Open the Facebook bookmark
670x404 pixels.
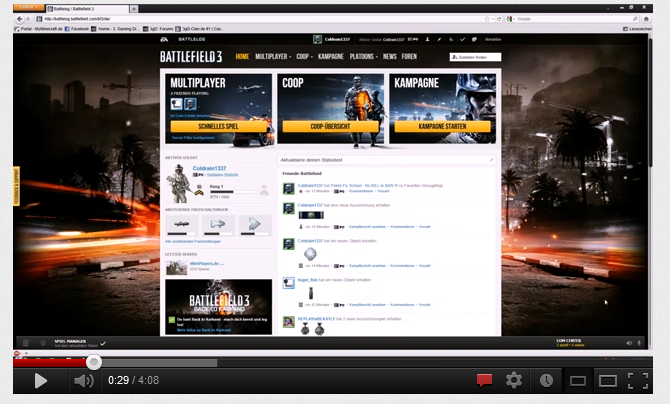click(x=77, y=29)
